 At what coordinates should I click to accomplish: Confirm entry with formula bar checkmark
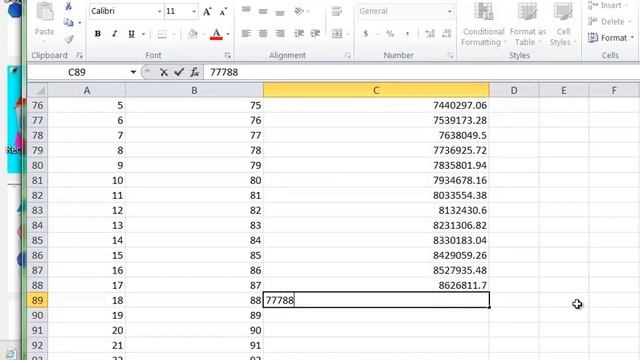click(x=179, y=73)
